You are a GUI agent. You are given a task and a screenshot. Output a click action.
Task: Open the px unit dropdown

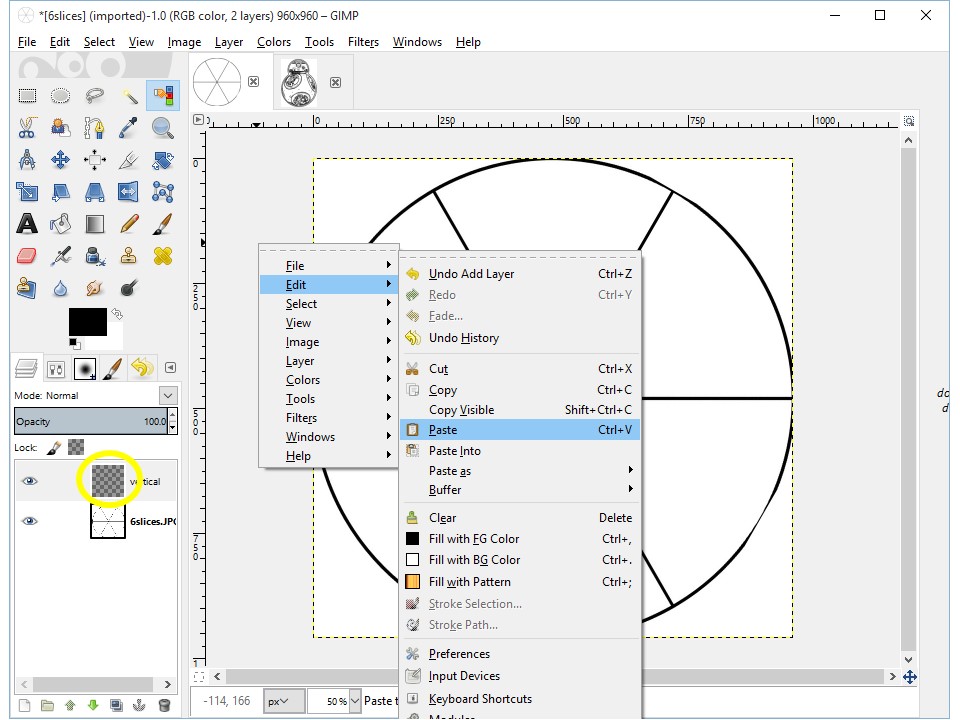[x=284, y=701]
